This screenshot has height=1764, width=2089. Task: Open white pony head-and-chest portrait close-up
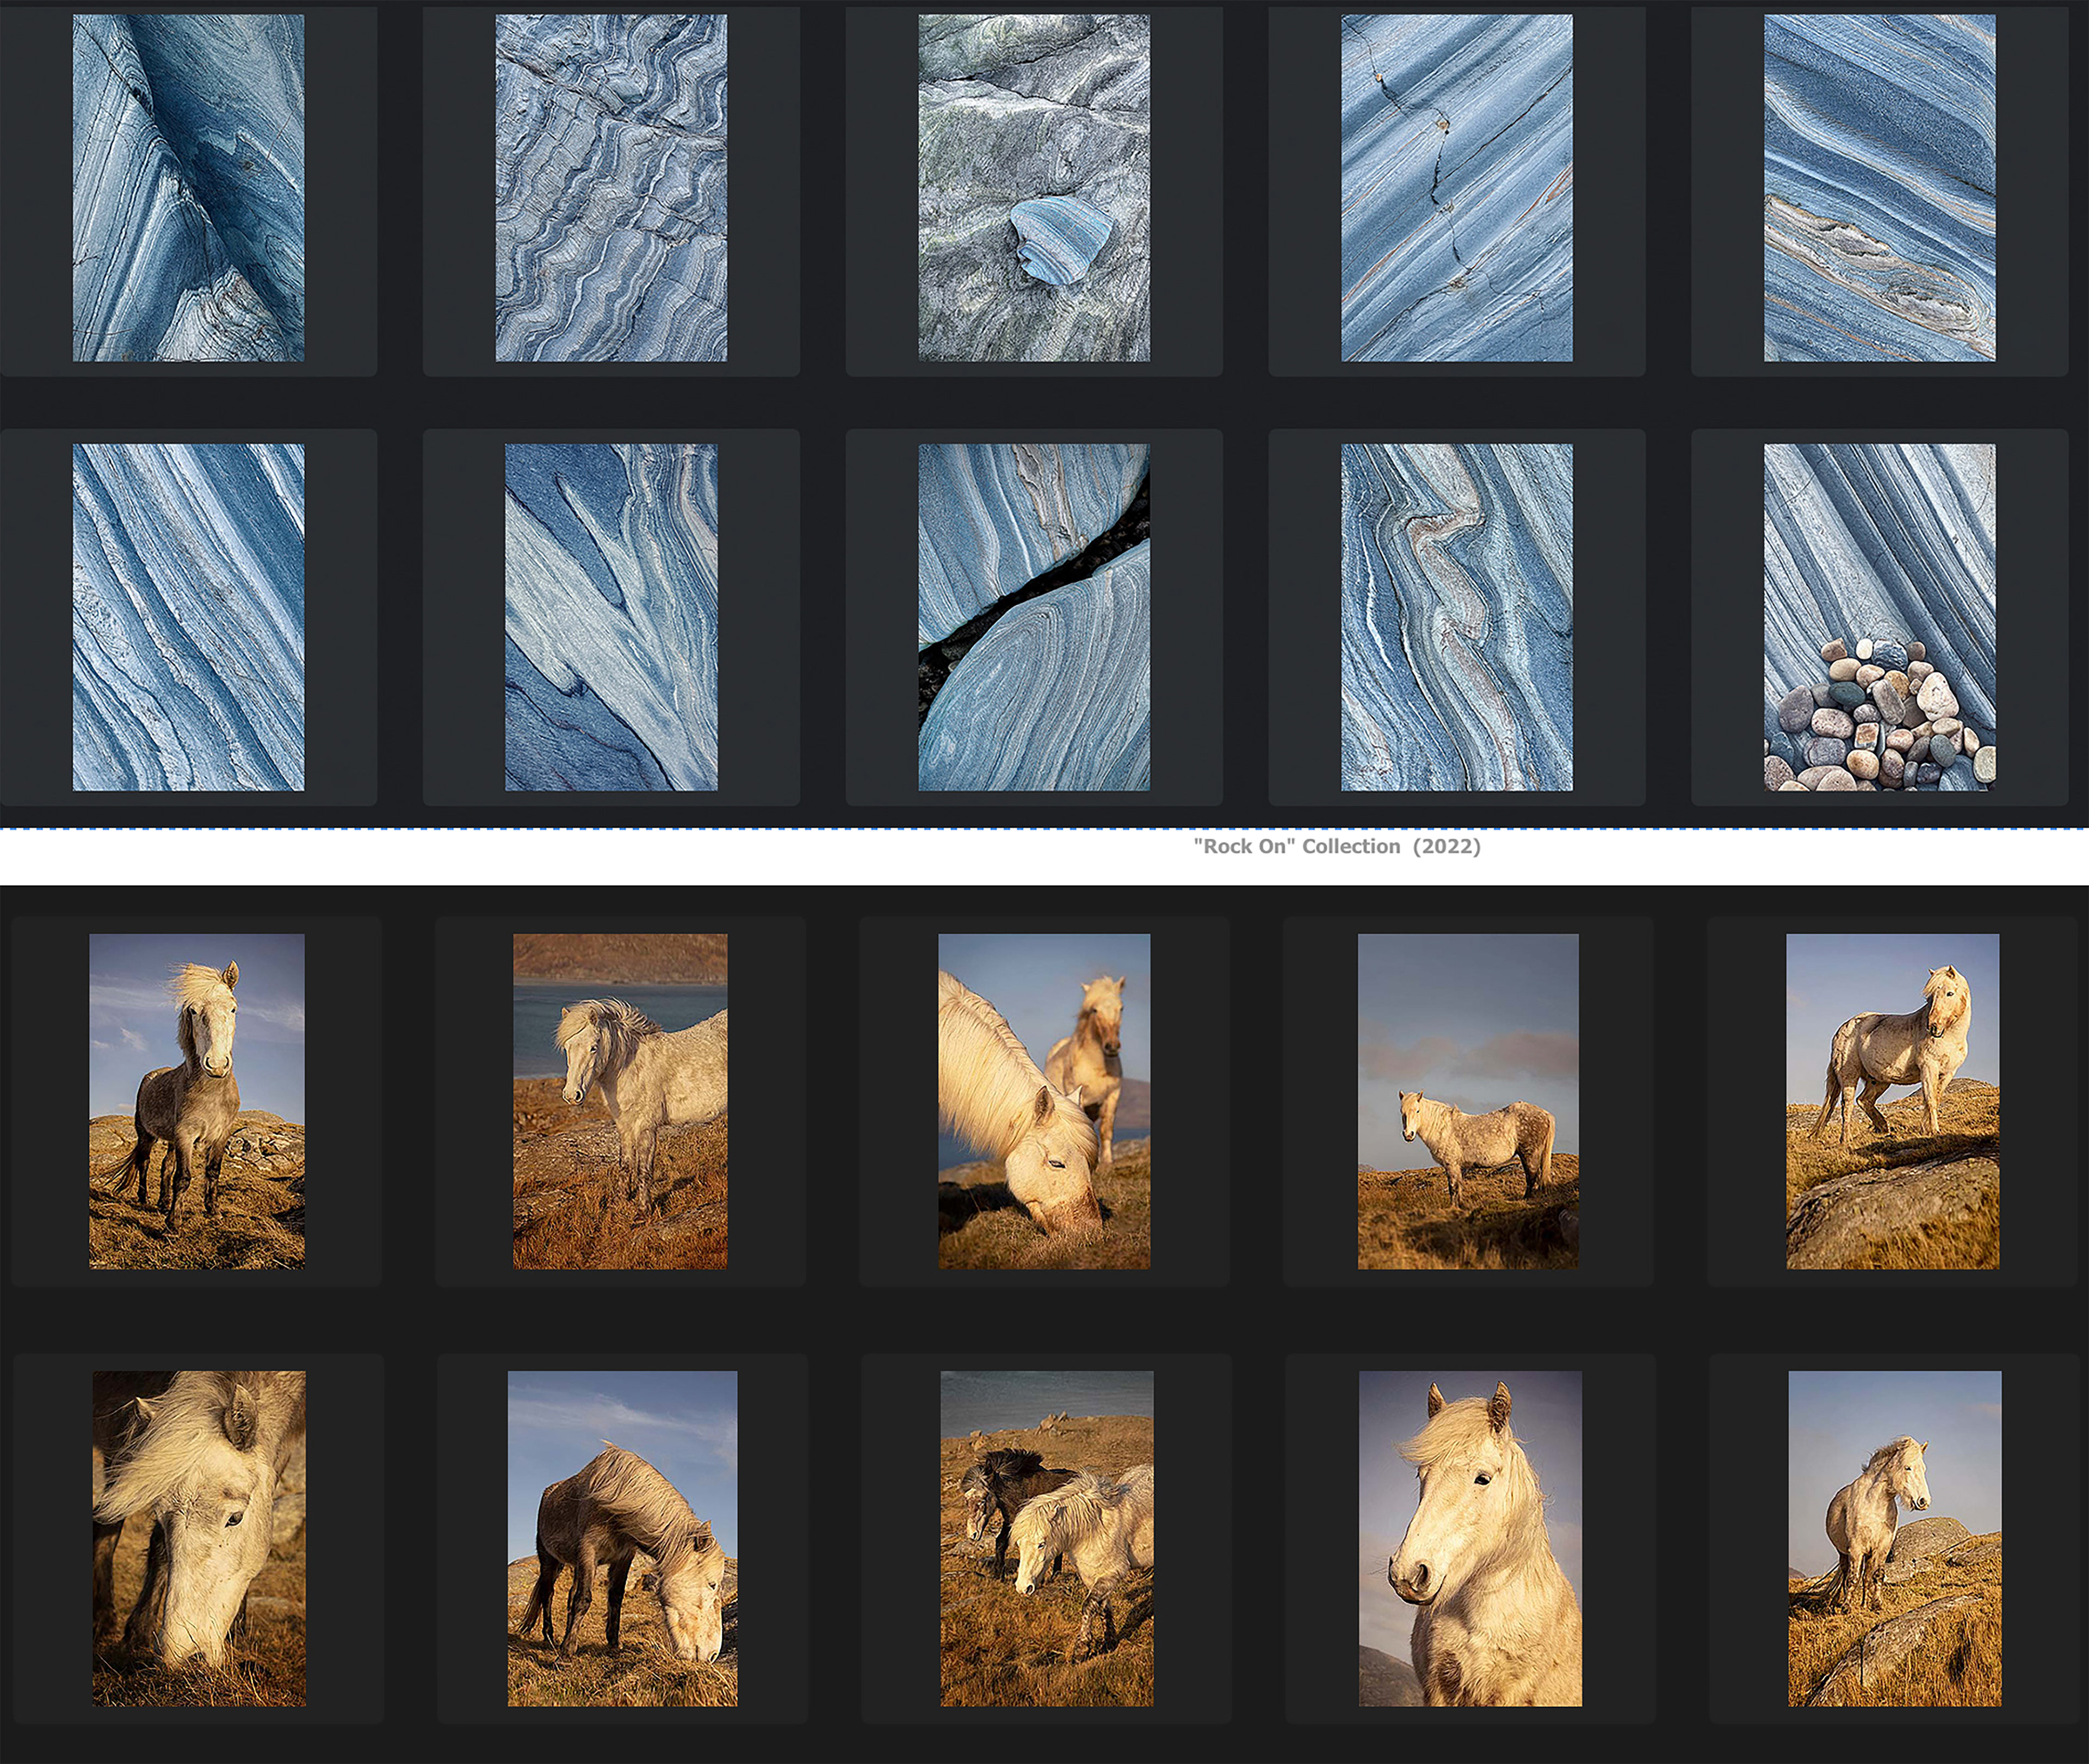click(1470, 1538)
